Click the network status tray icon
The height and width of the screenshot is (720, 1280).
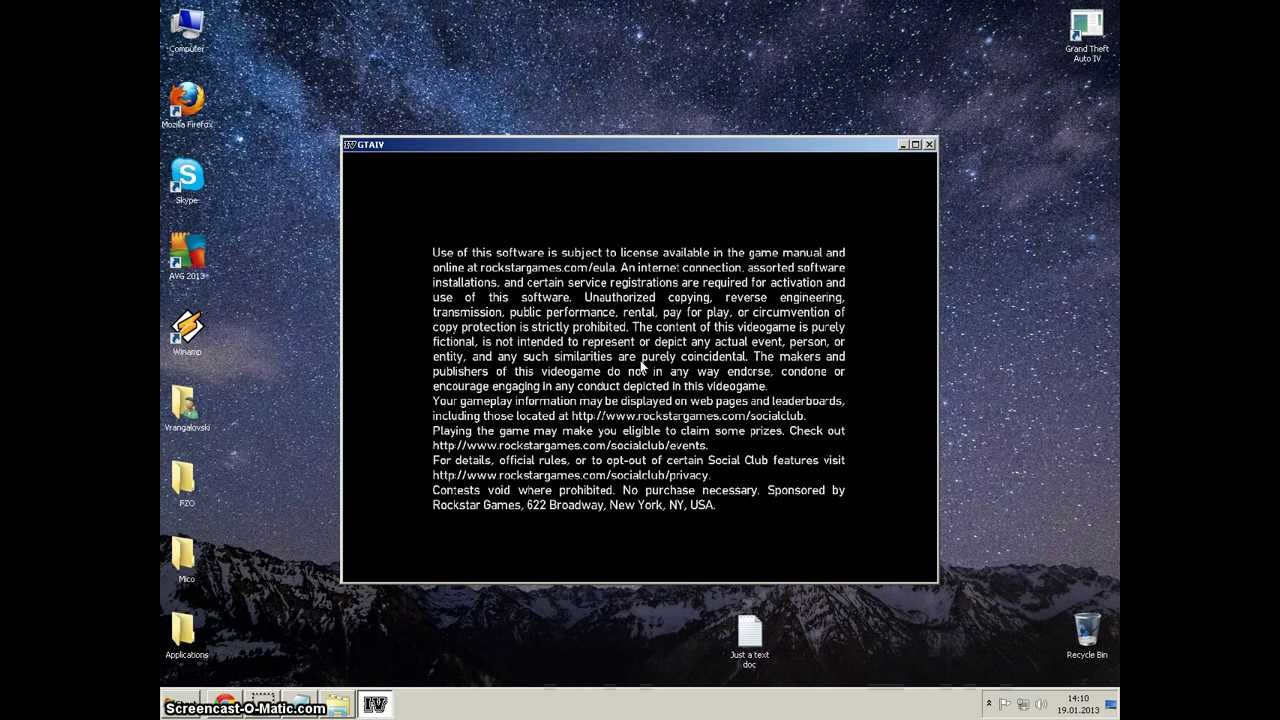point(1023,704)
